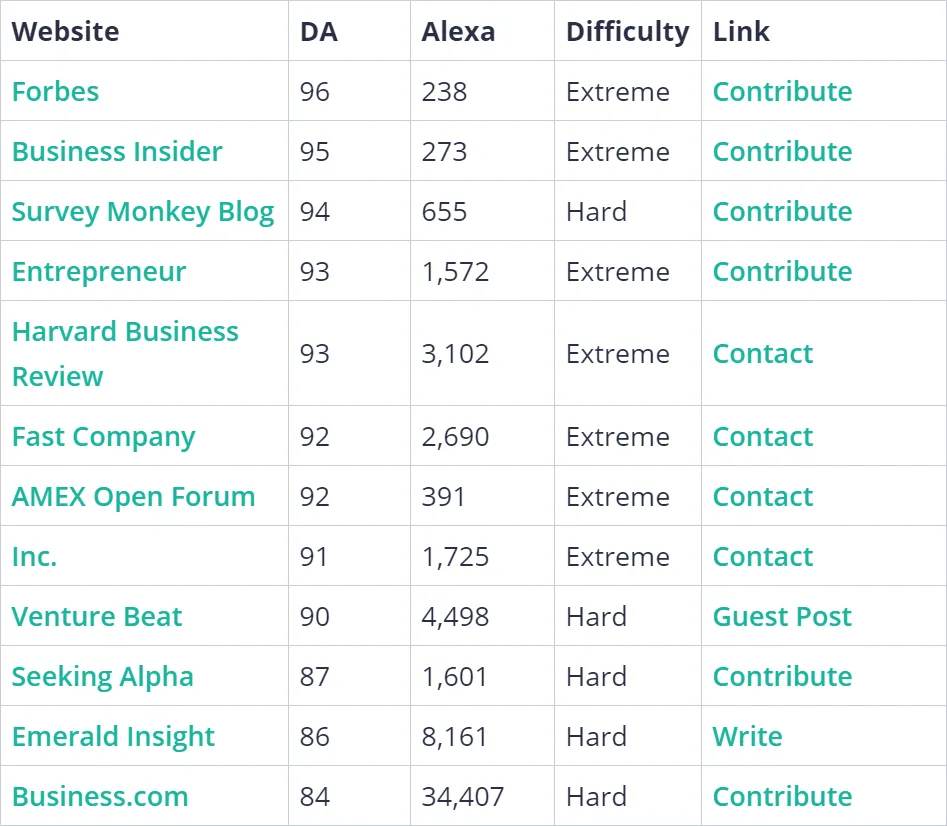Open Survey Monkey Blog link

pyautogui.click(x=143, y=212)
